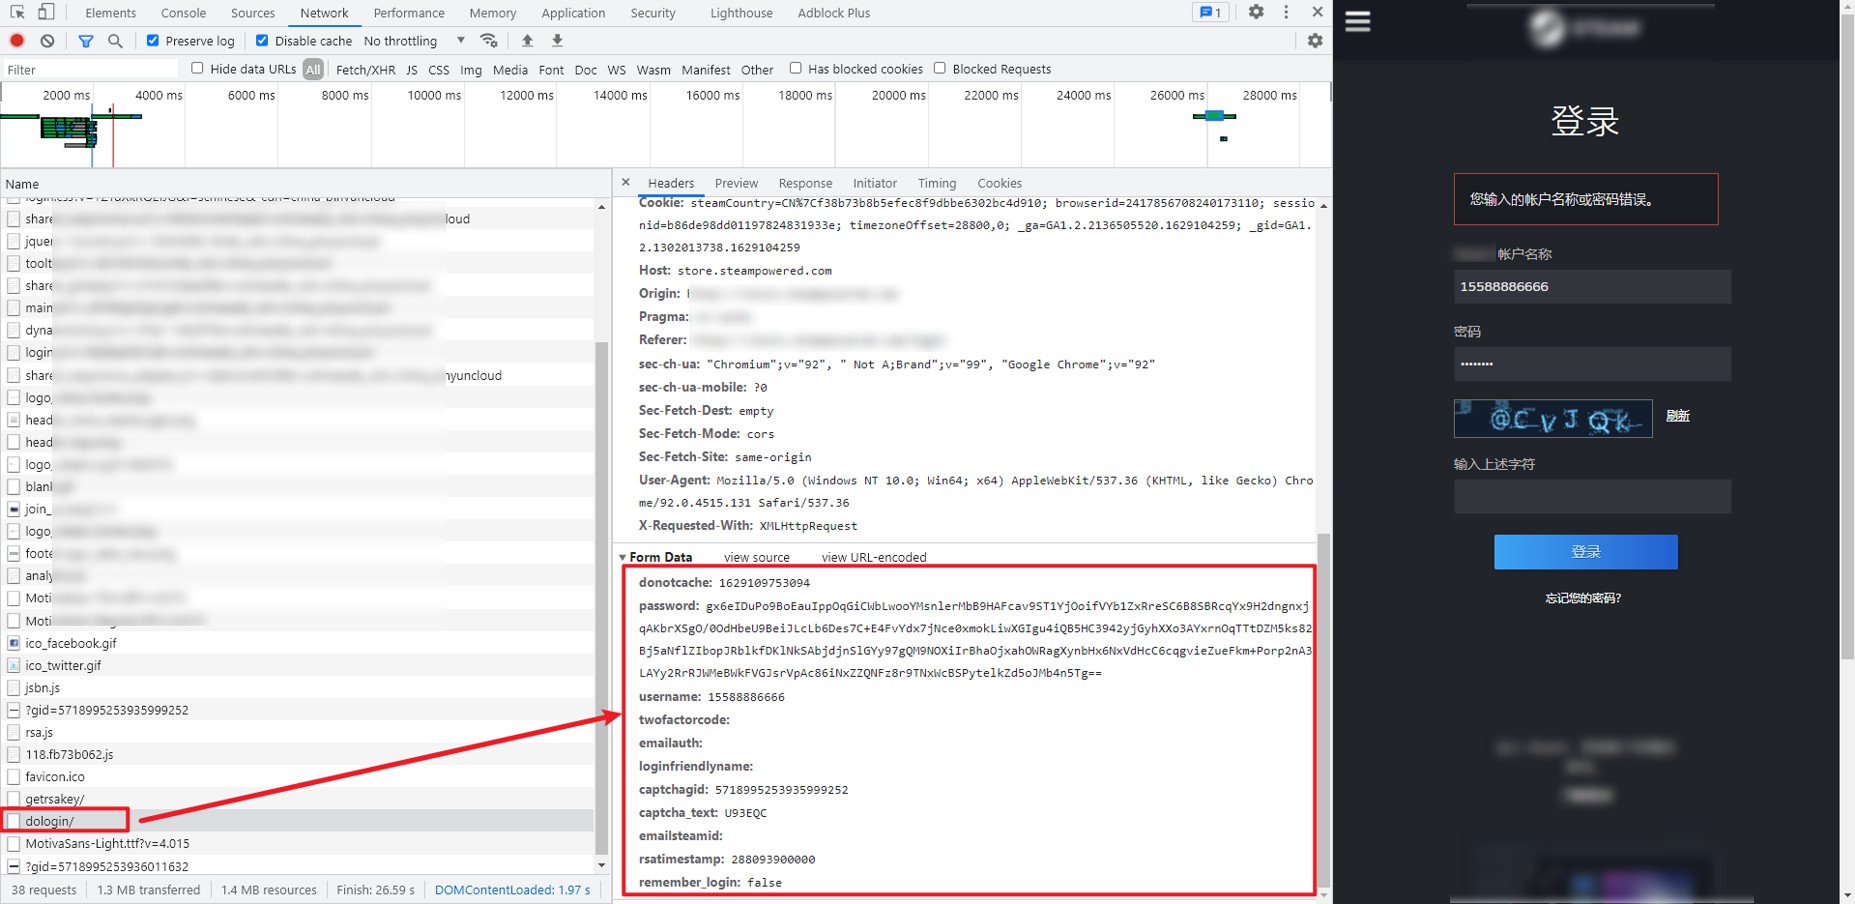Uncheck the Preserve log checkbox
Screen dimensions: 1855x904
pos(153,41)
